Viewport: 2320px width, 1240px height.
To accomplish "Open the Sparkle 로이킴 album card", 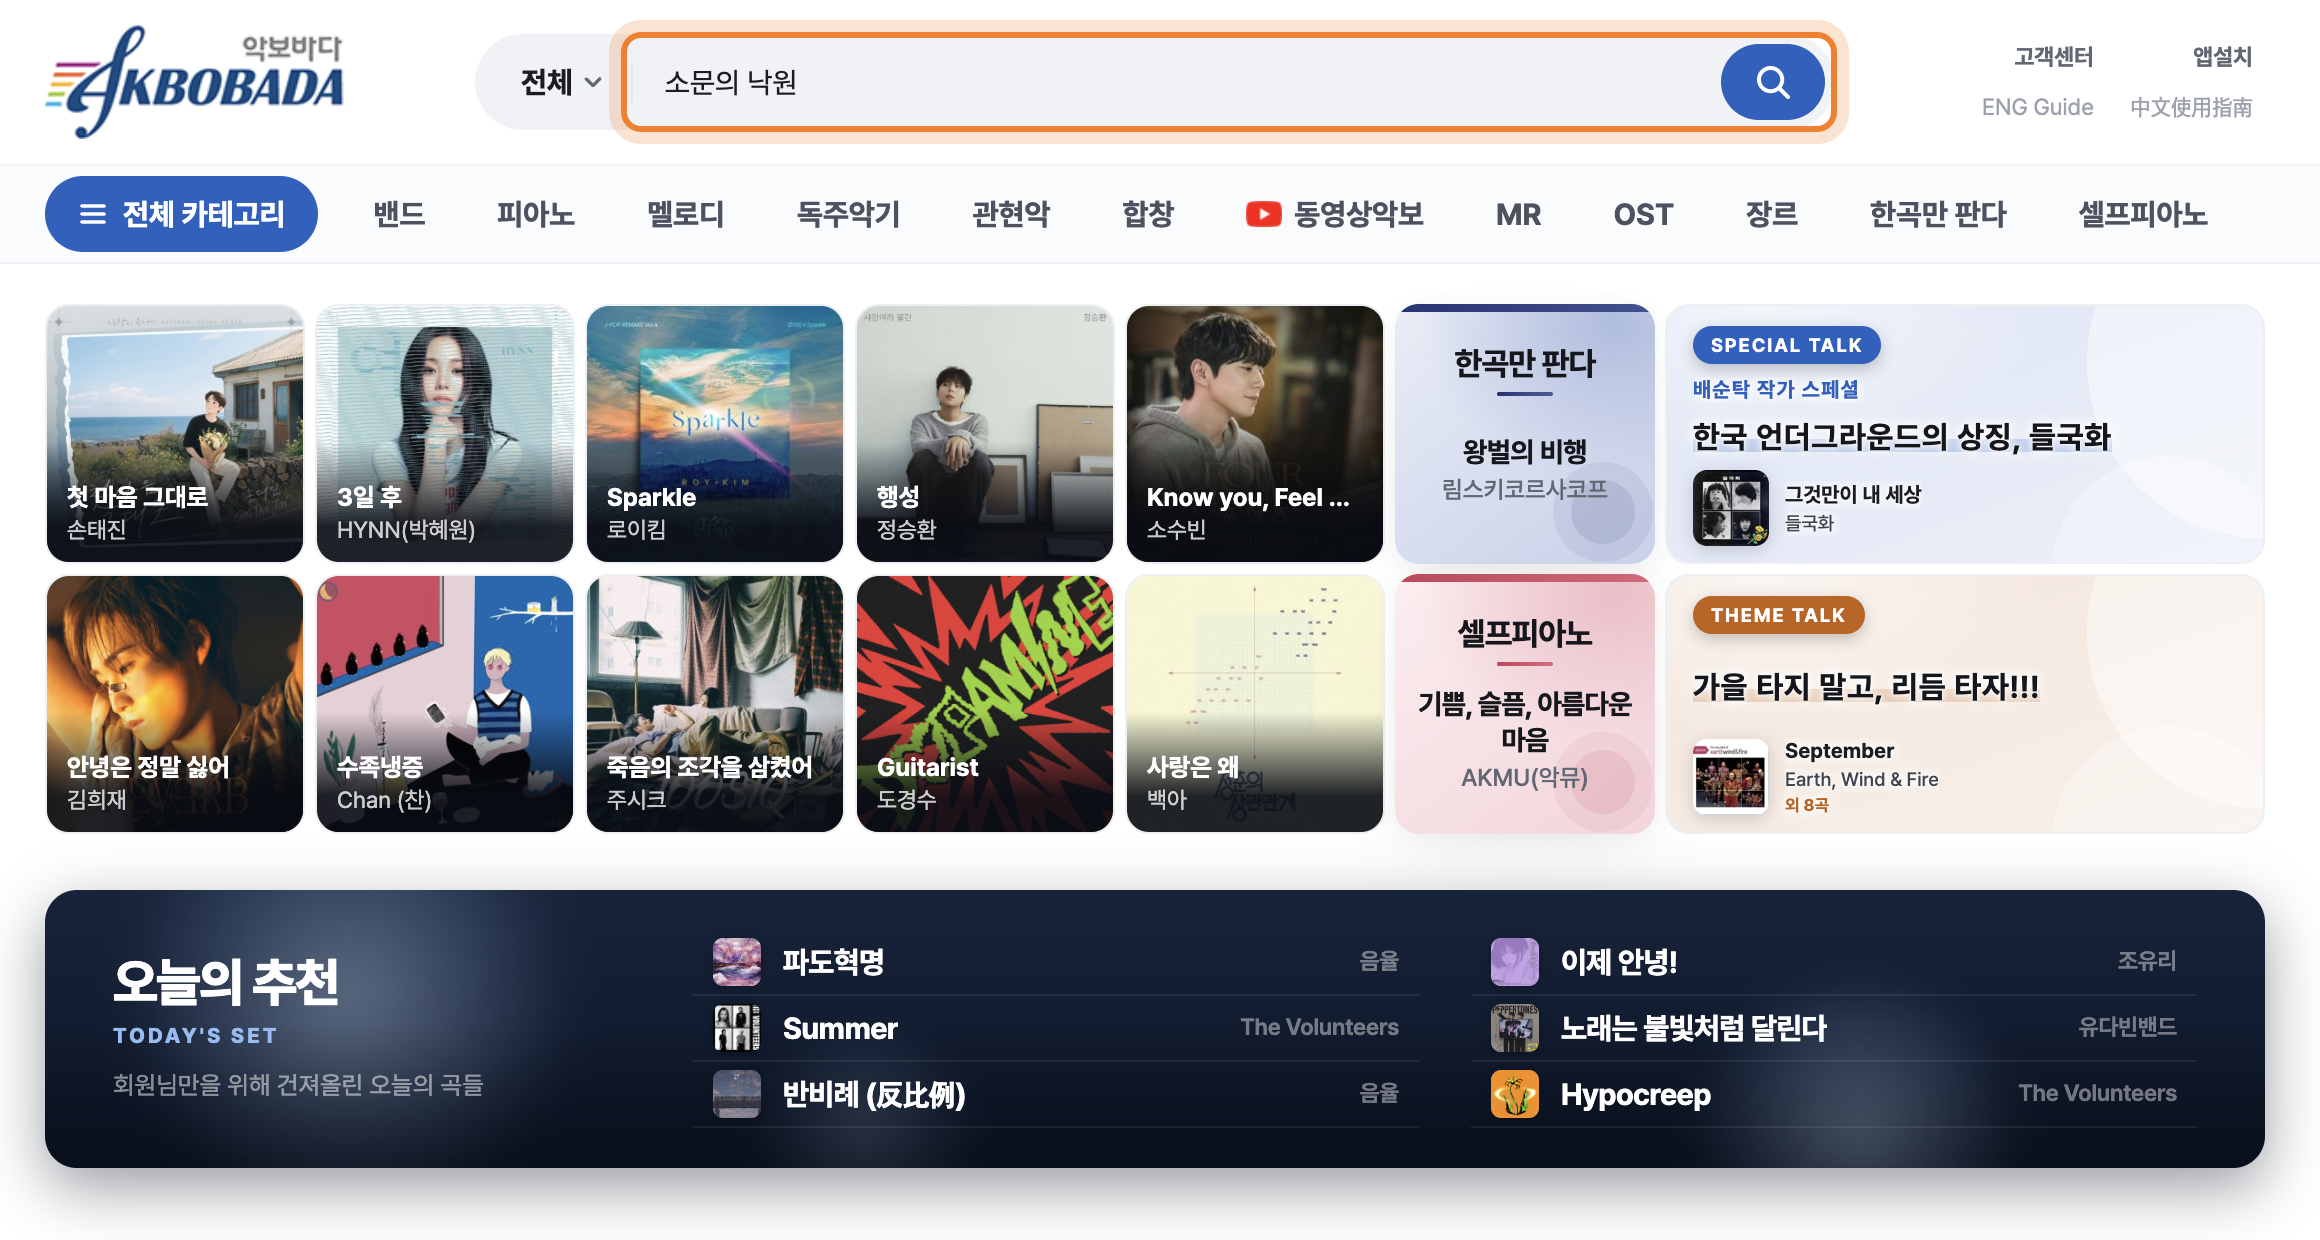I will (x=715, y=434).
